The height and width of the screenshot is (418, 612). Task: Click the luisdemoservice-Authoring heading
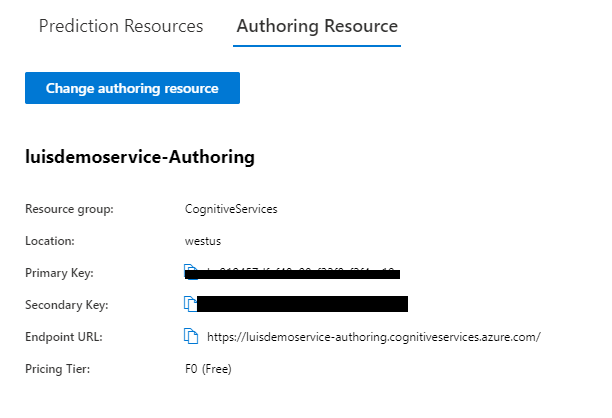pyautogui.click(x=140, y=157)
